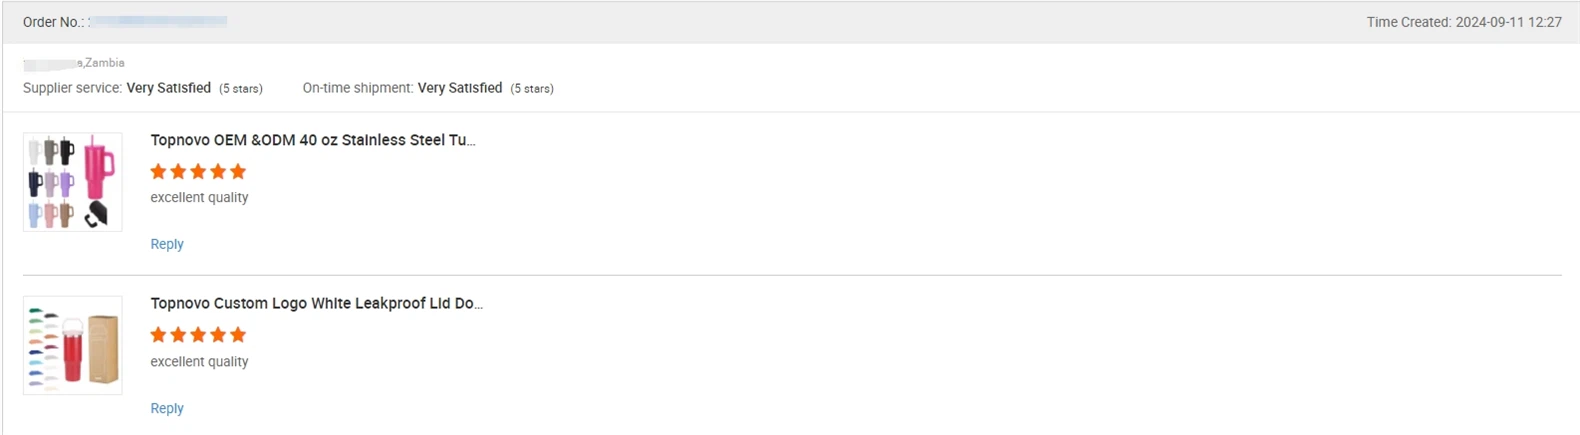Click the Zambia buyer location text

tap(104, 63)
